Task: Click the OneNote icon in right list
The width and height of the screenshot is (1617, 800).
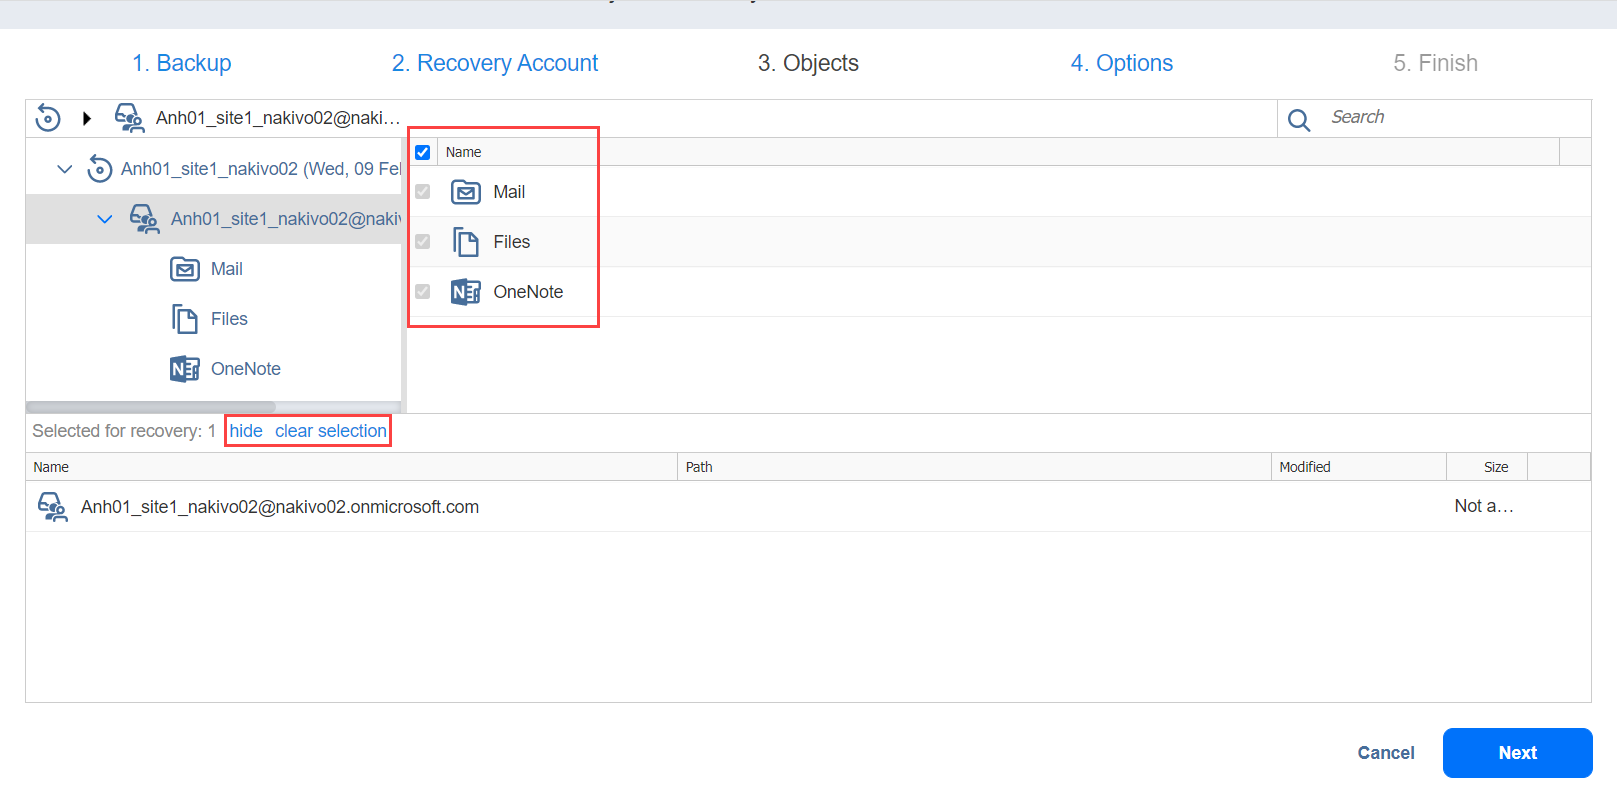Action: (x=466, y=292)
